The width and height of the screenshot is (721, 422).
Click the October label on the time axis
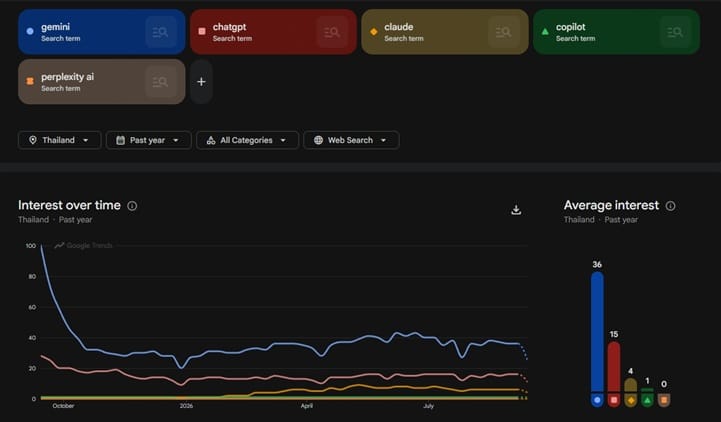tap(63, 406)
